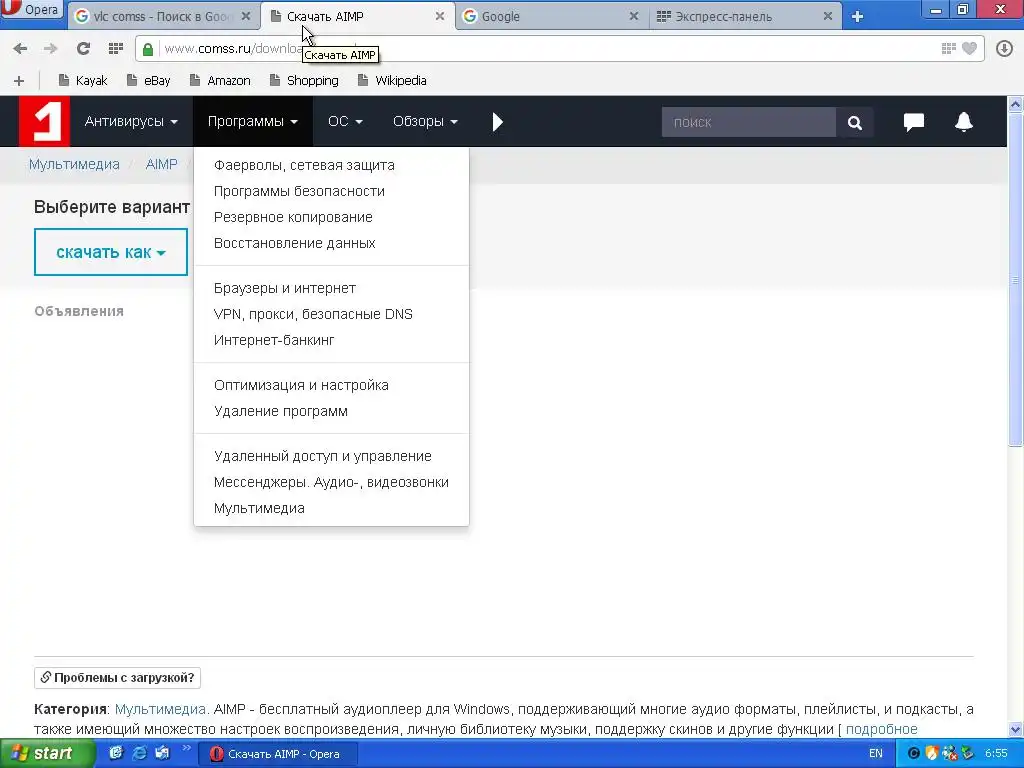Select Удаленный доступ и управление item
The height and width of the screenshot is (768, 1024).
pos(323,456)
